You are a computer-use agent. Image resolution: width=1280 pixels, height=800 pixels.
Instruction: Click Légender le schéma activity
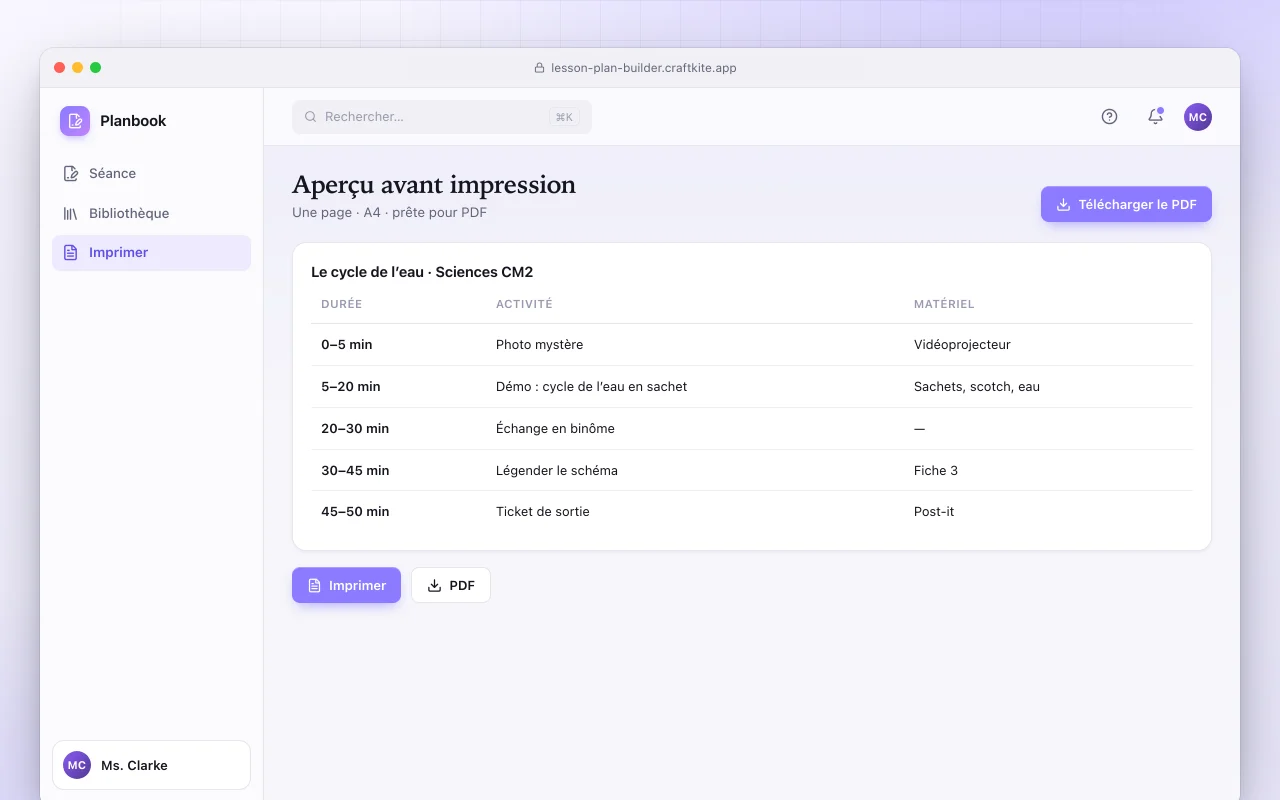click(x=557, y=471)
